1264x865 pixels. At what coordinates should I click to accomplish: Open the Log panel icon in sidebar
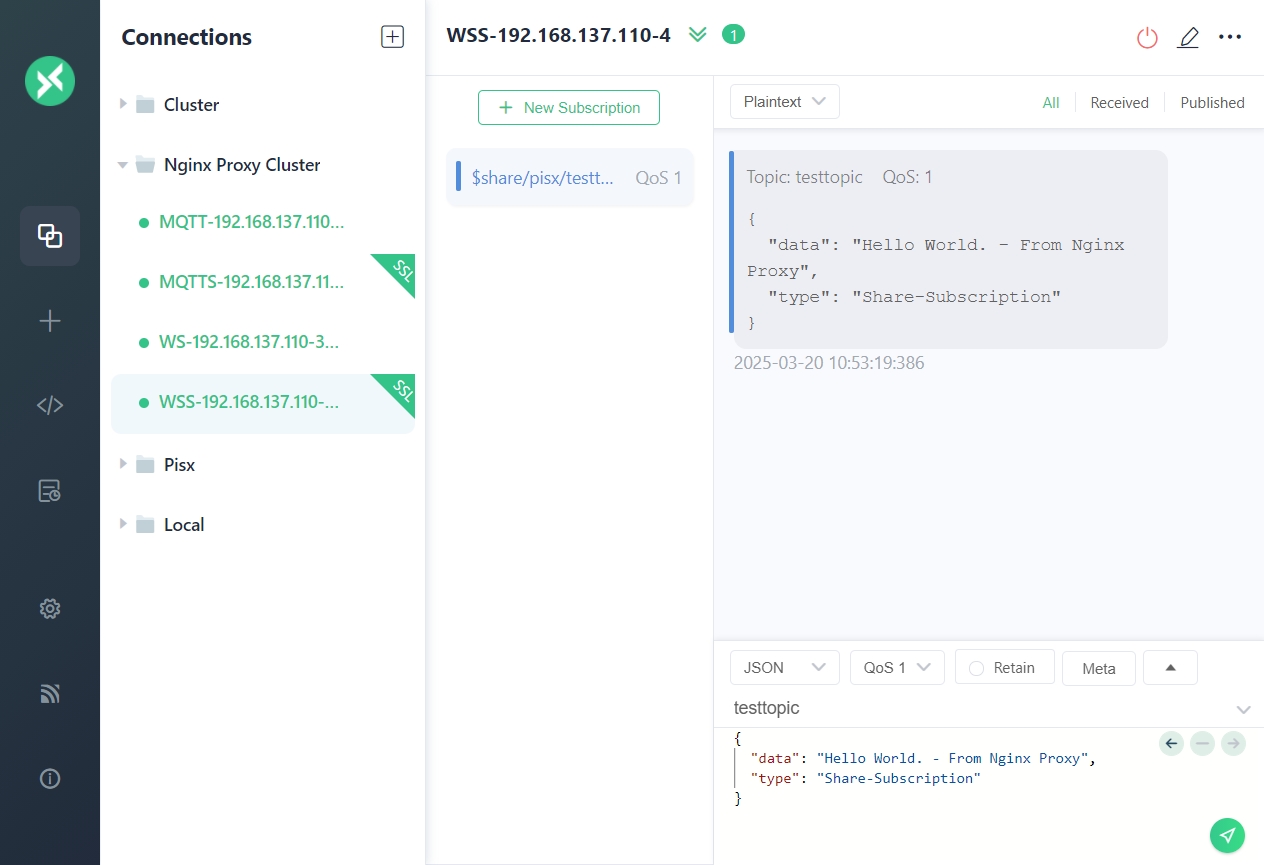[x=50, y=490]
